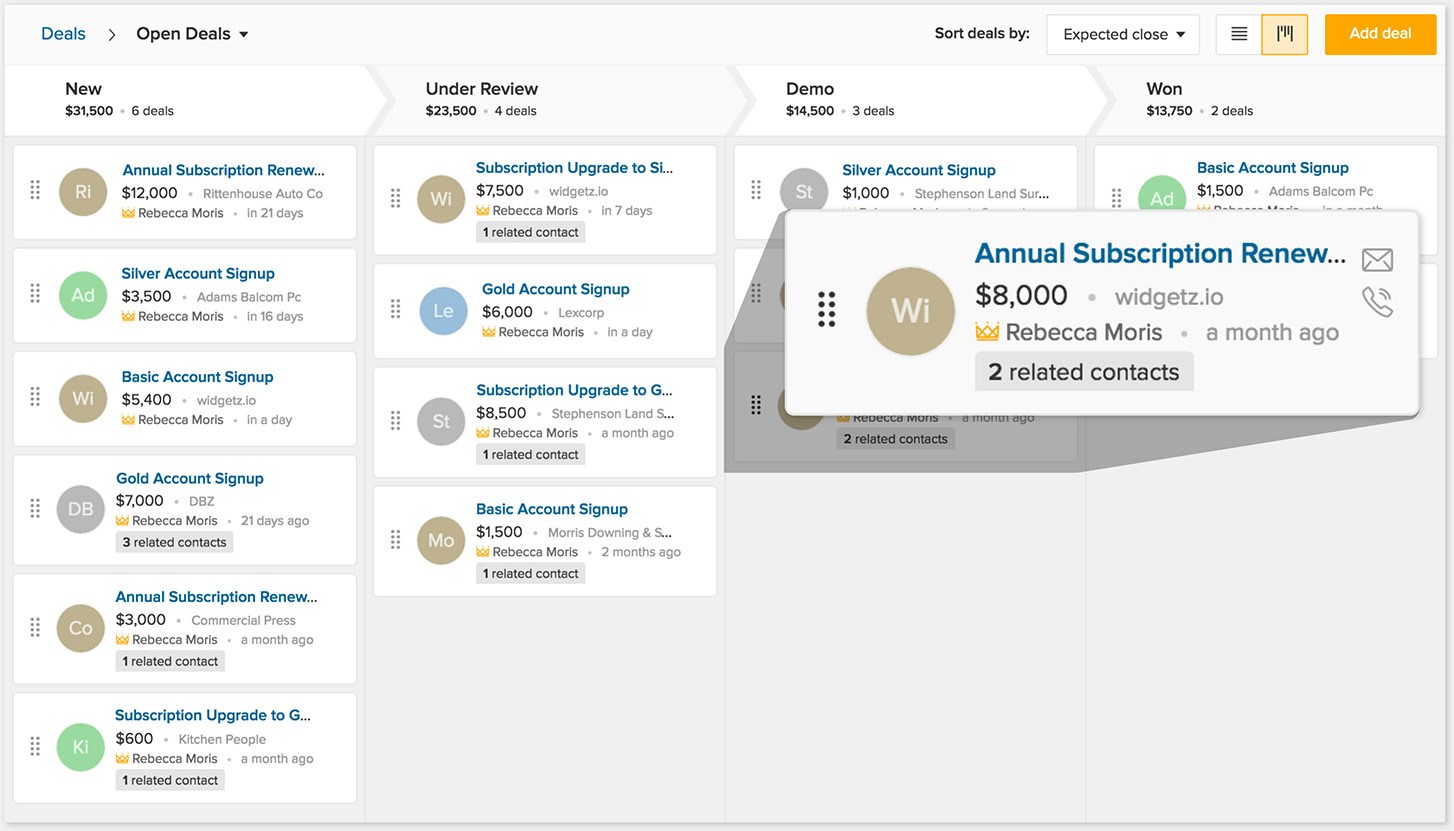Click drag handle on Morris Downing deal
1454x831 pixels.
coord(395,540)
